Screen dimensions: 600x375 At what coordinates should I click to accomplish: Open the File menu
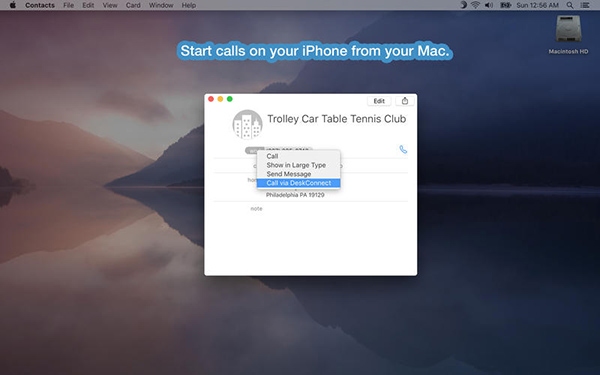point(68,5)
